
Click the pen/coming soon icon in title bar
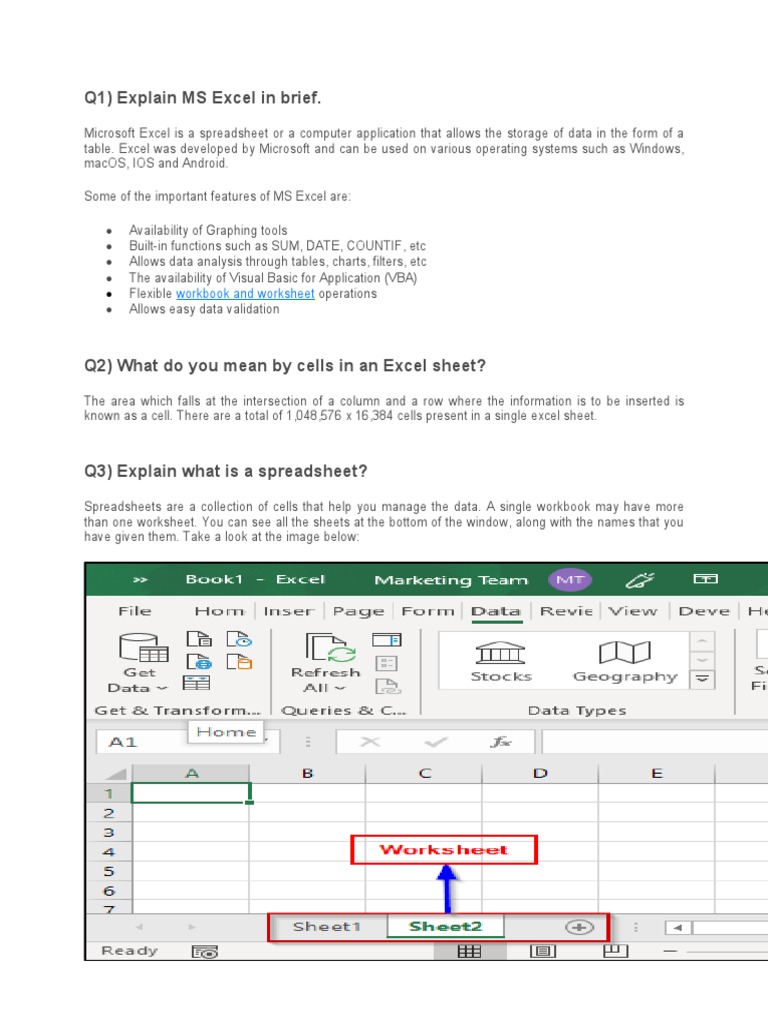tap(639, 579)
